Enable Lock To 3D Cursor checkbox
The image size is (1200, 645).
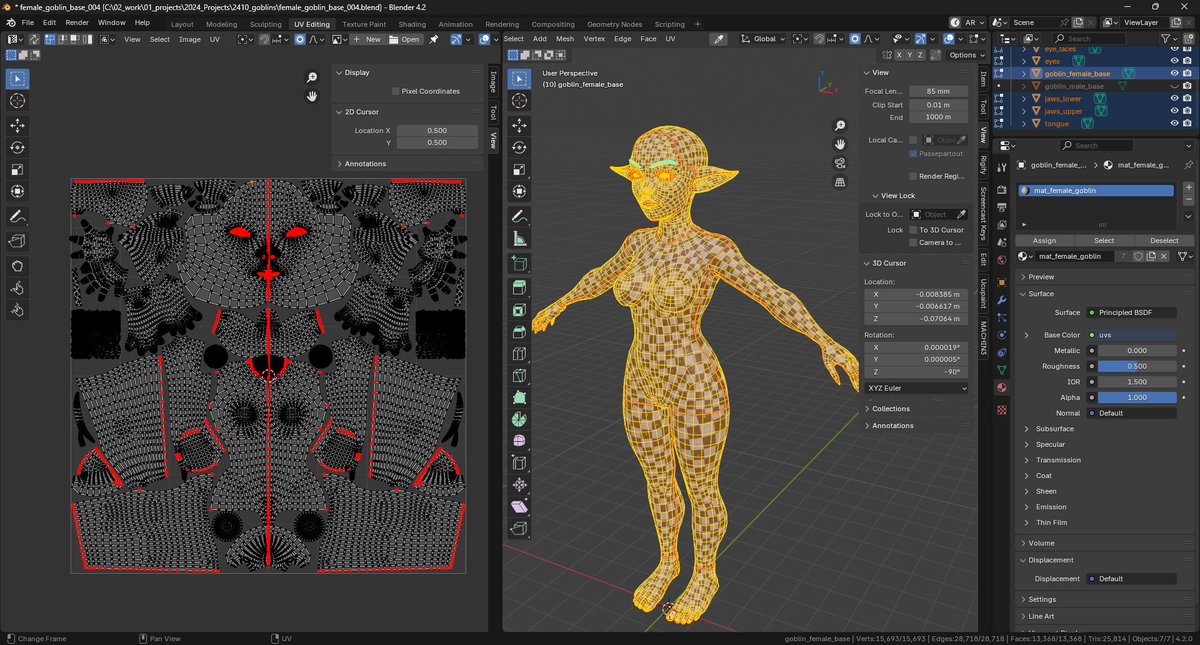(913, 230)
